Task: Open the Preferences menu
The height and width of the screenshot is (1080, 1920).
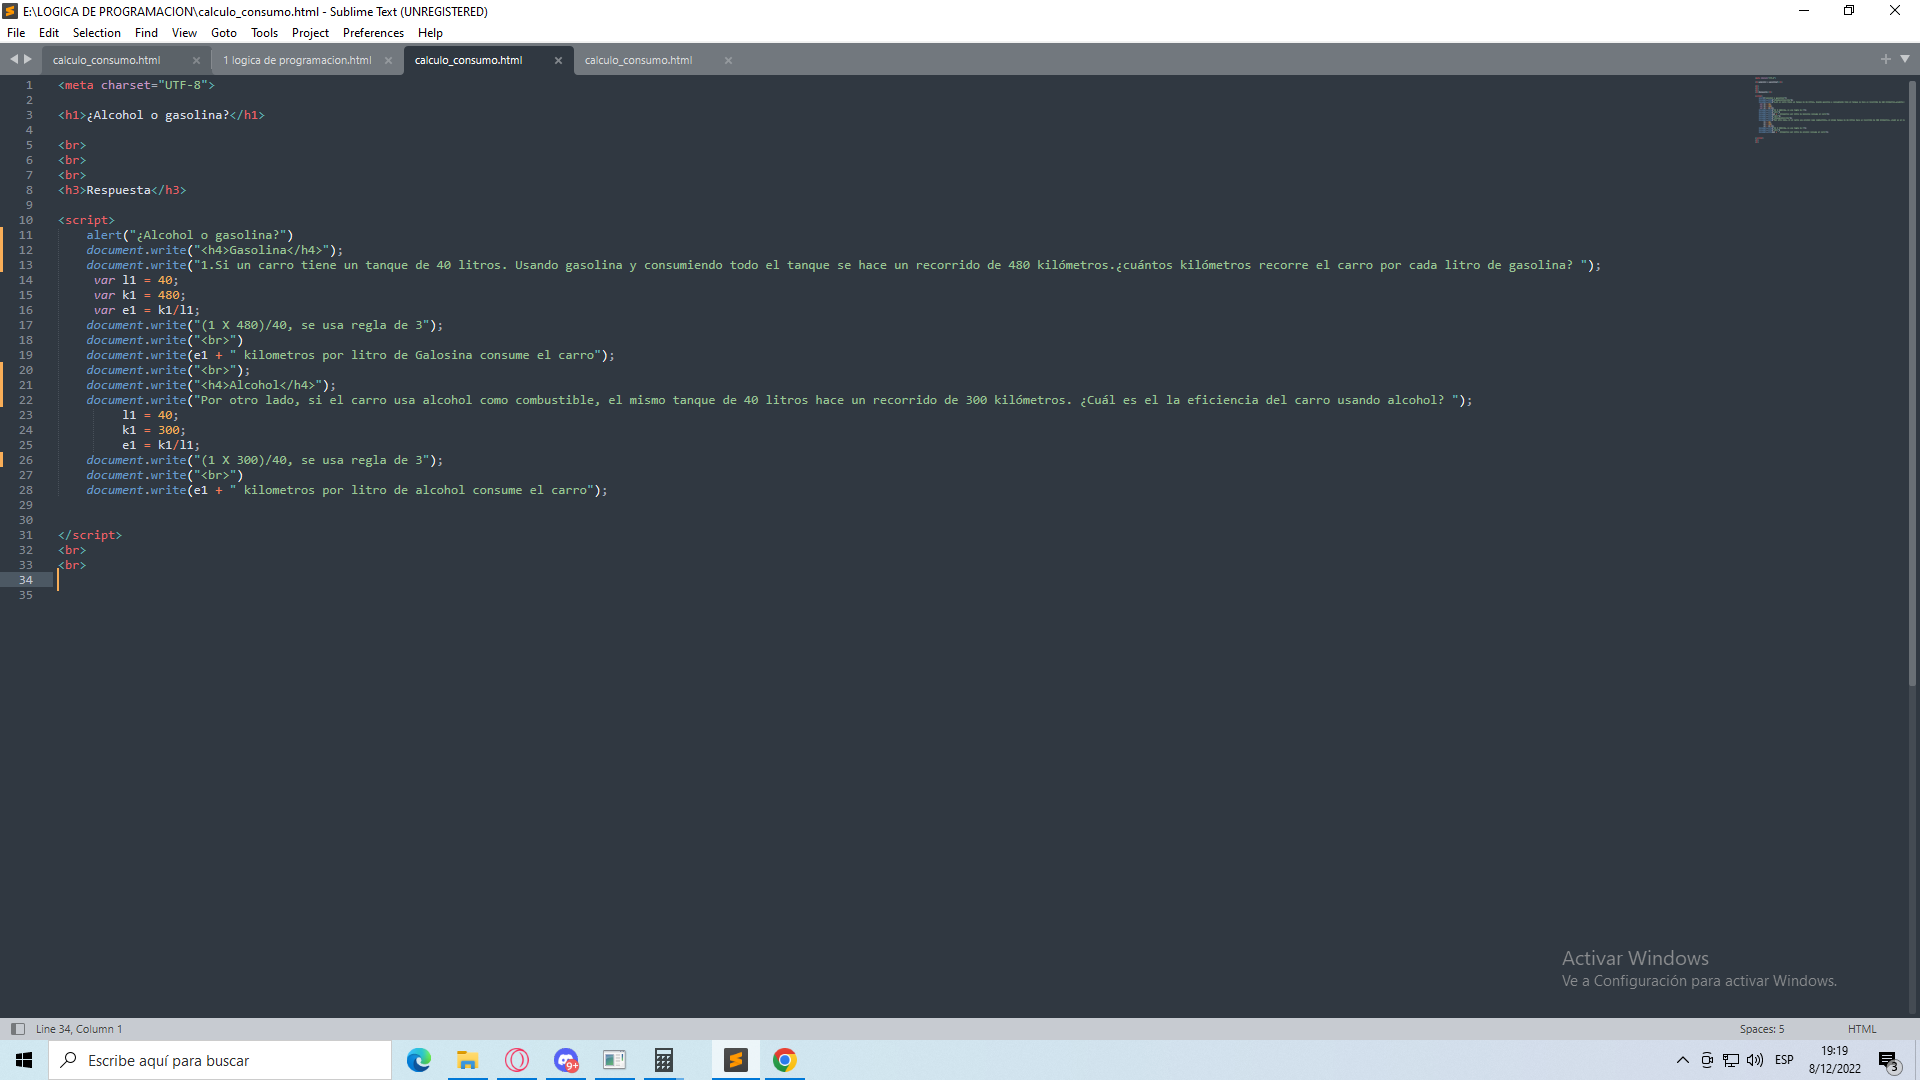Action: [372, 33]
